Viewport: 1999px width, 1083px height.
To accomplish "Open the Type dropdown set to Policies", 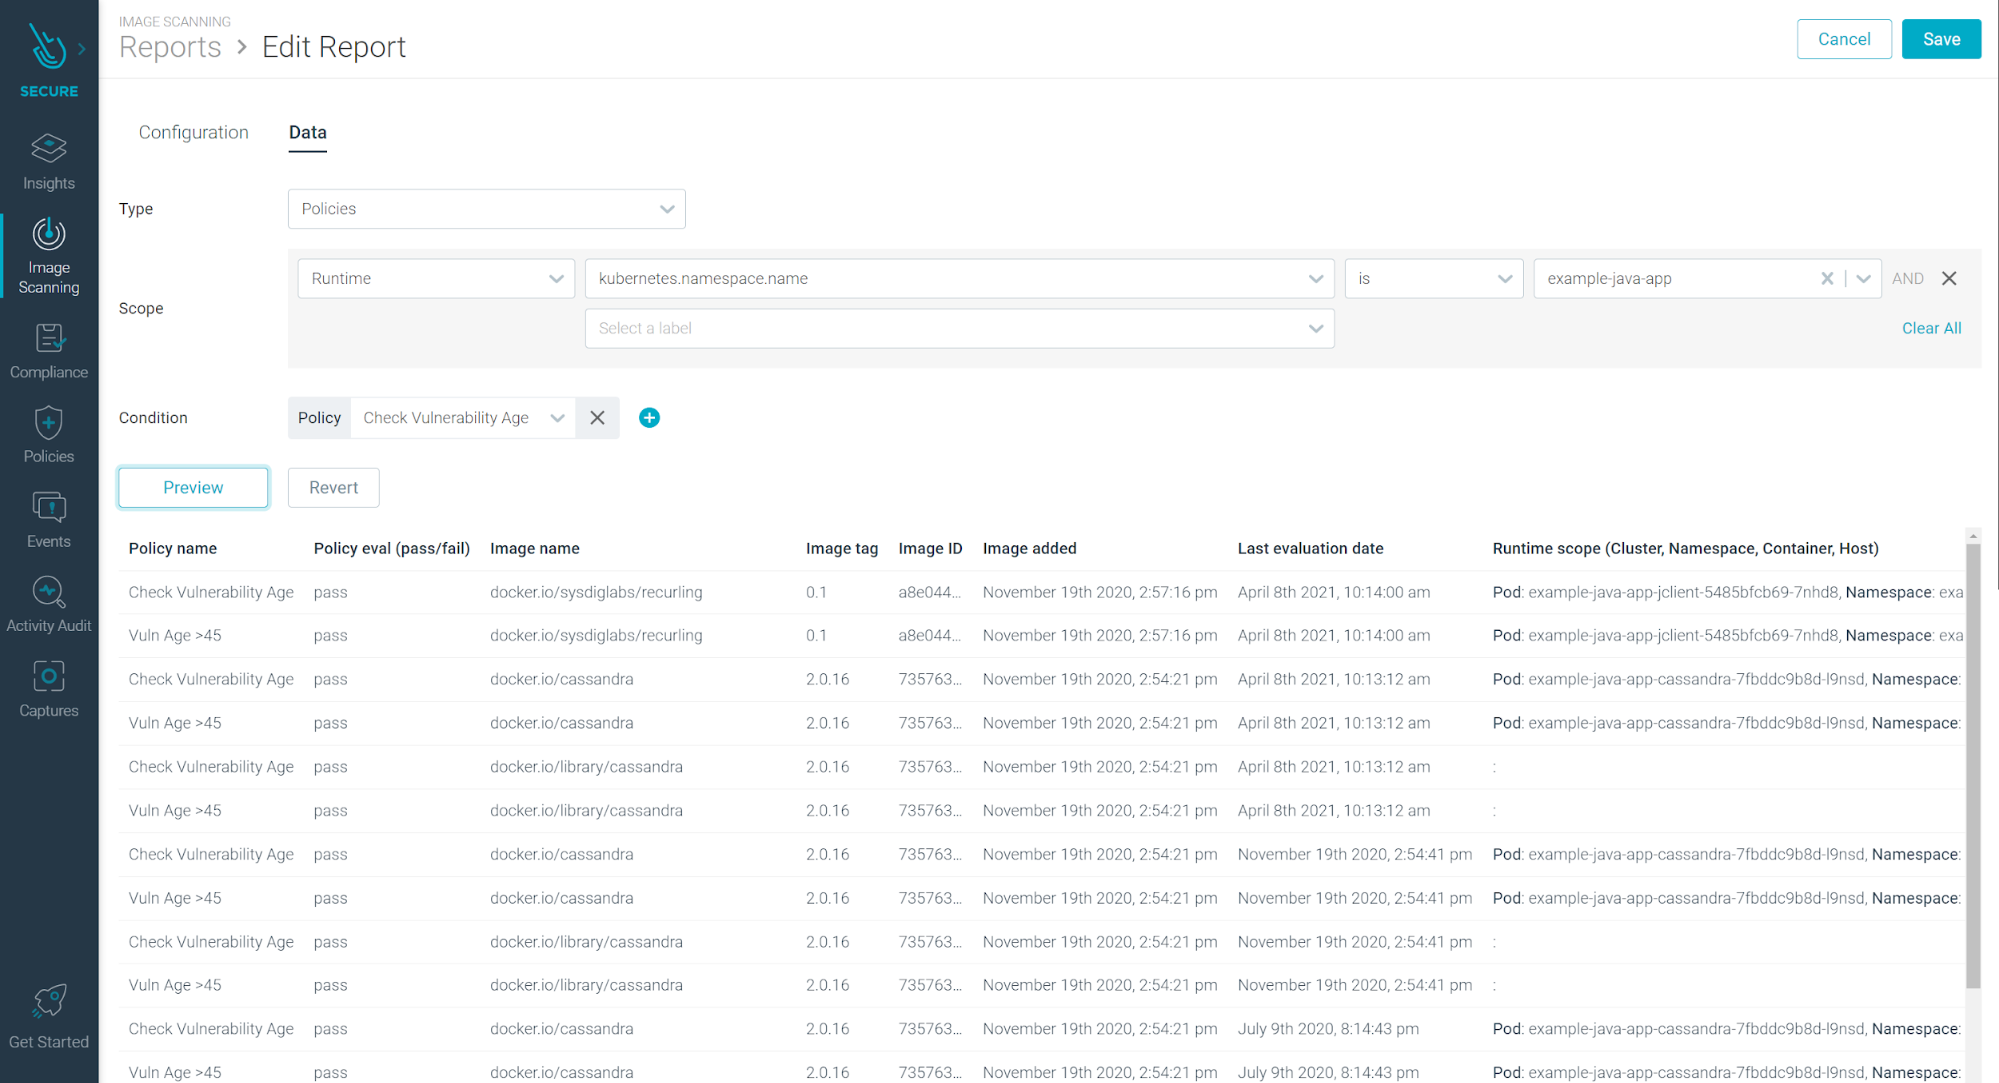I will click(x=487, y=209).
